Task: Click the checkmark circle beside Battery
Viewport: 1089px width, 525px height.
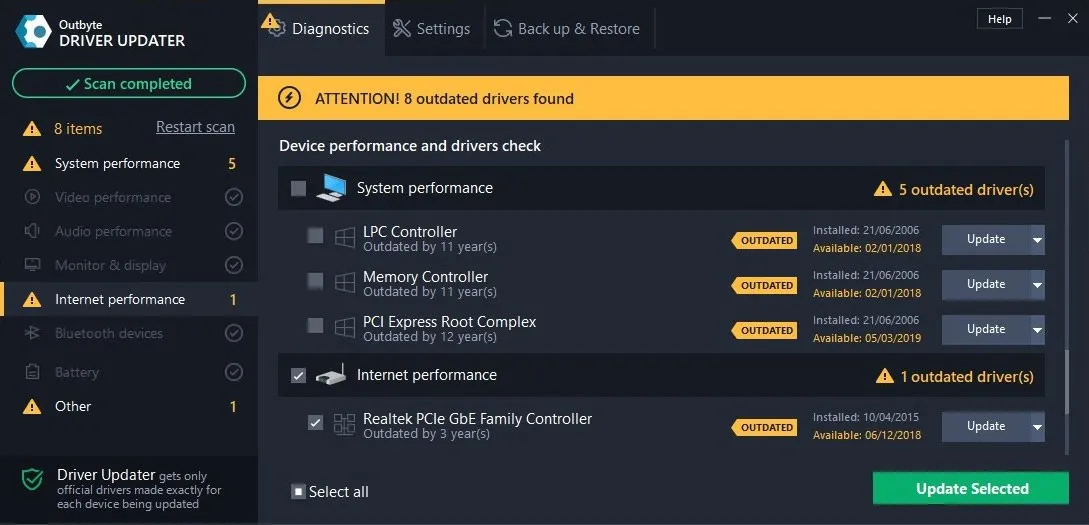Action: [234, 372]
